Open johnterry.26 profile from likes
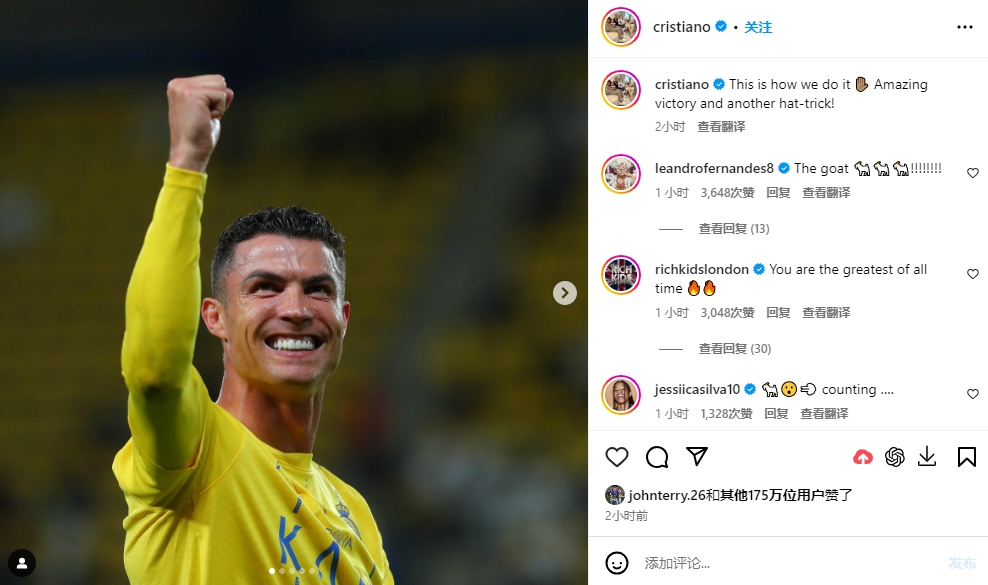This screenshot has width=988, height=585. click(x=667, y=495)
